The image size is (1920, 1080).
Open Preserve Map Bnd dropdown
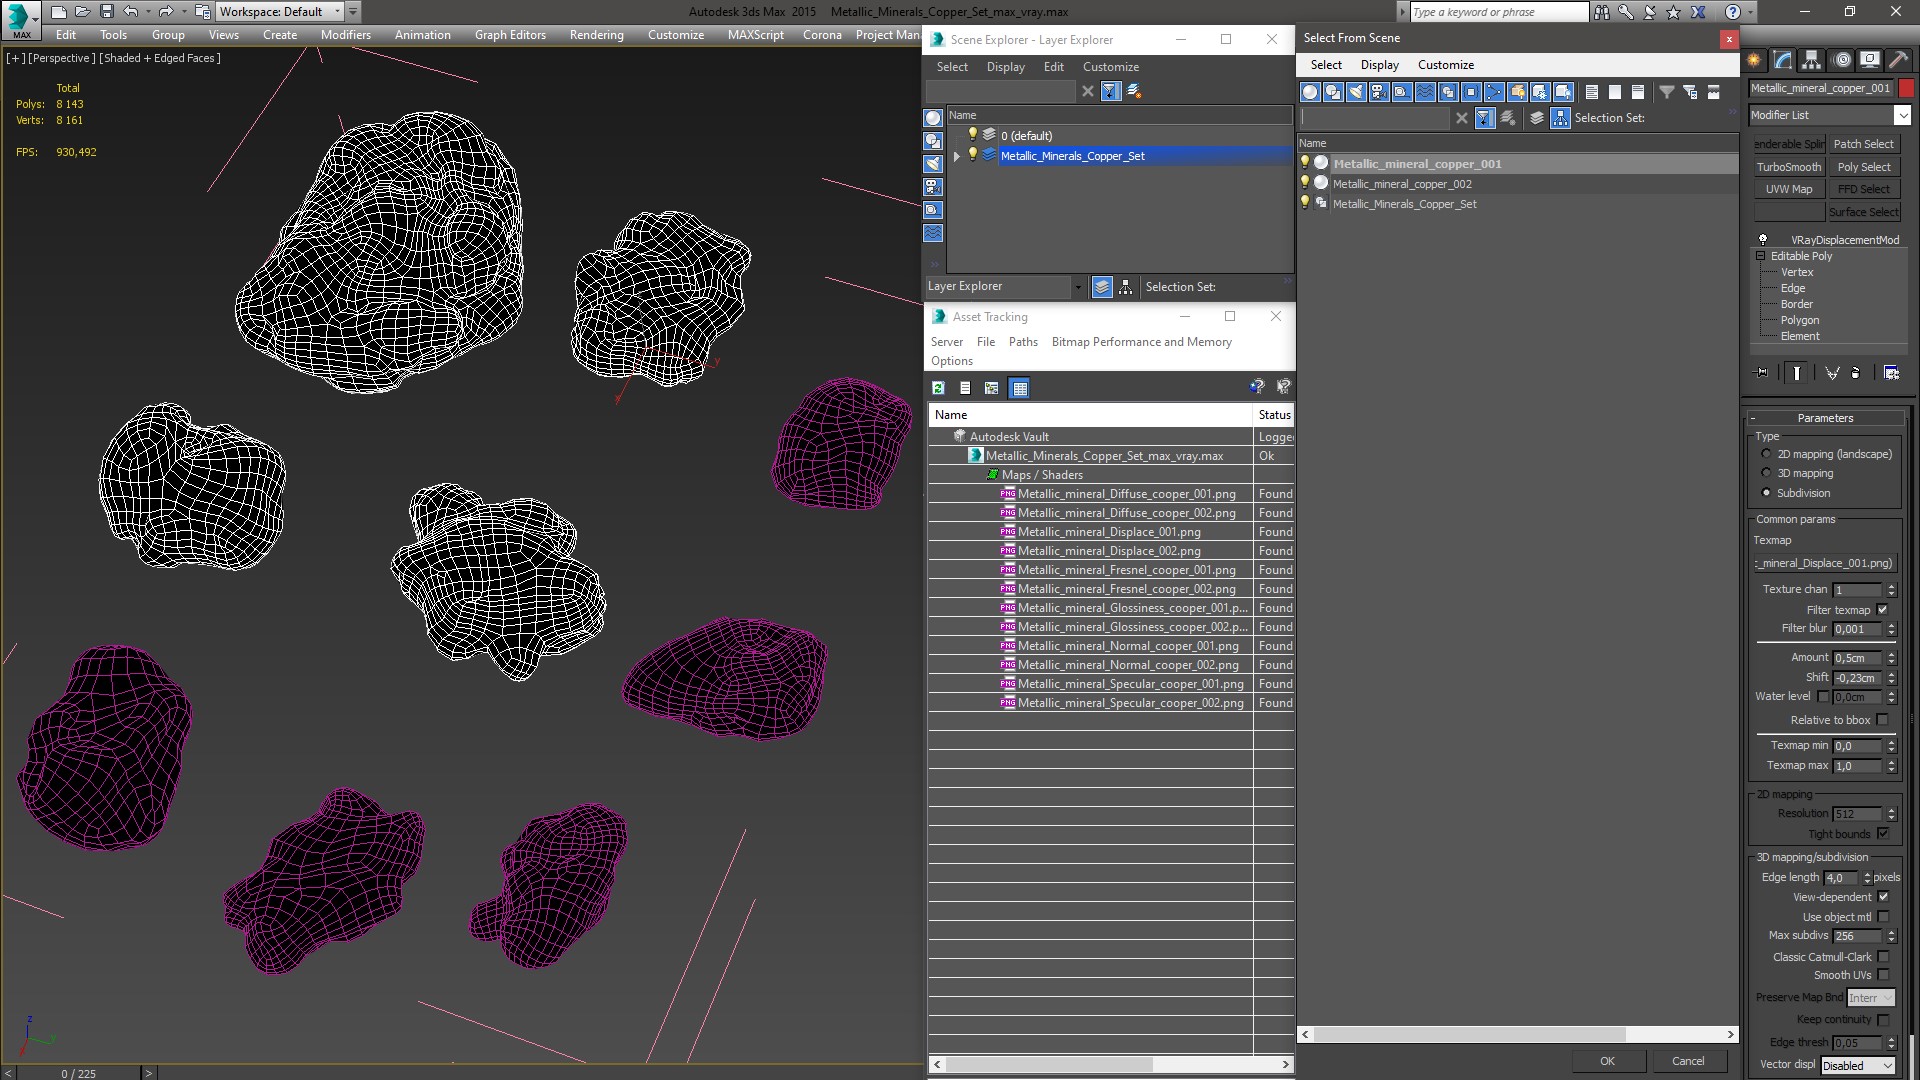click(x=1870, y=998)
